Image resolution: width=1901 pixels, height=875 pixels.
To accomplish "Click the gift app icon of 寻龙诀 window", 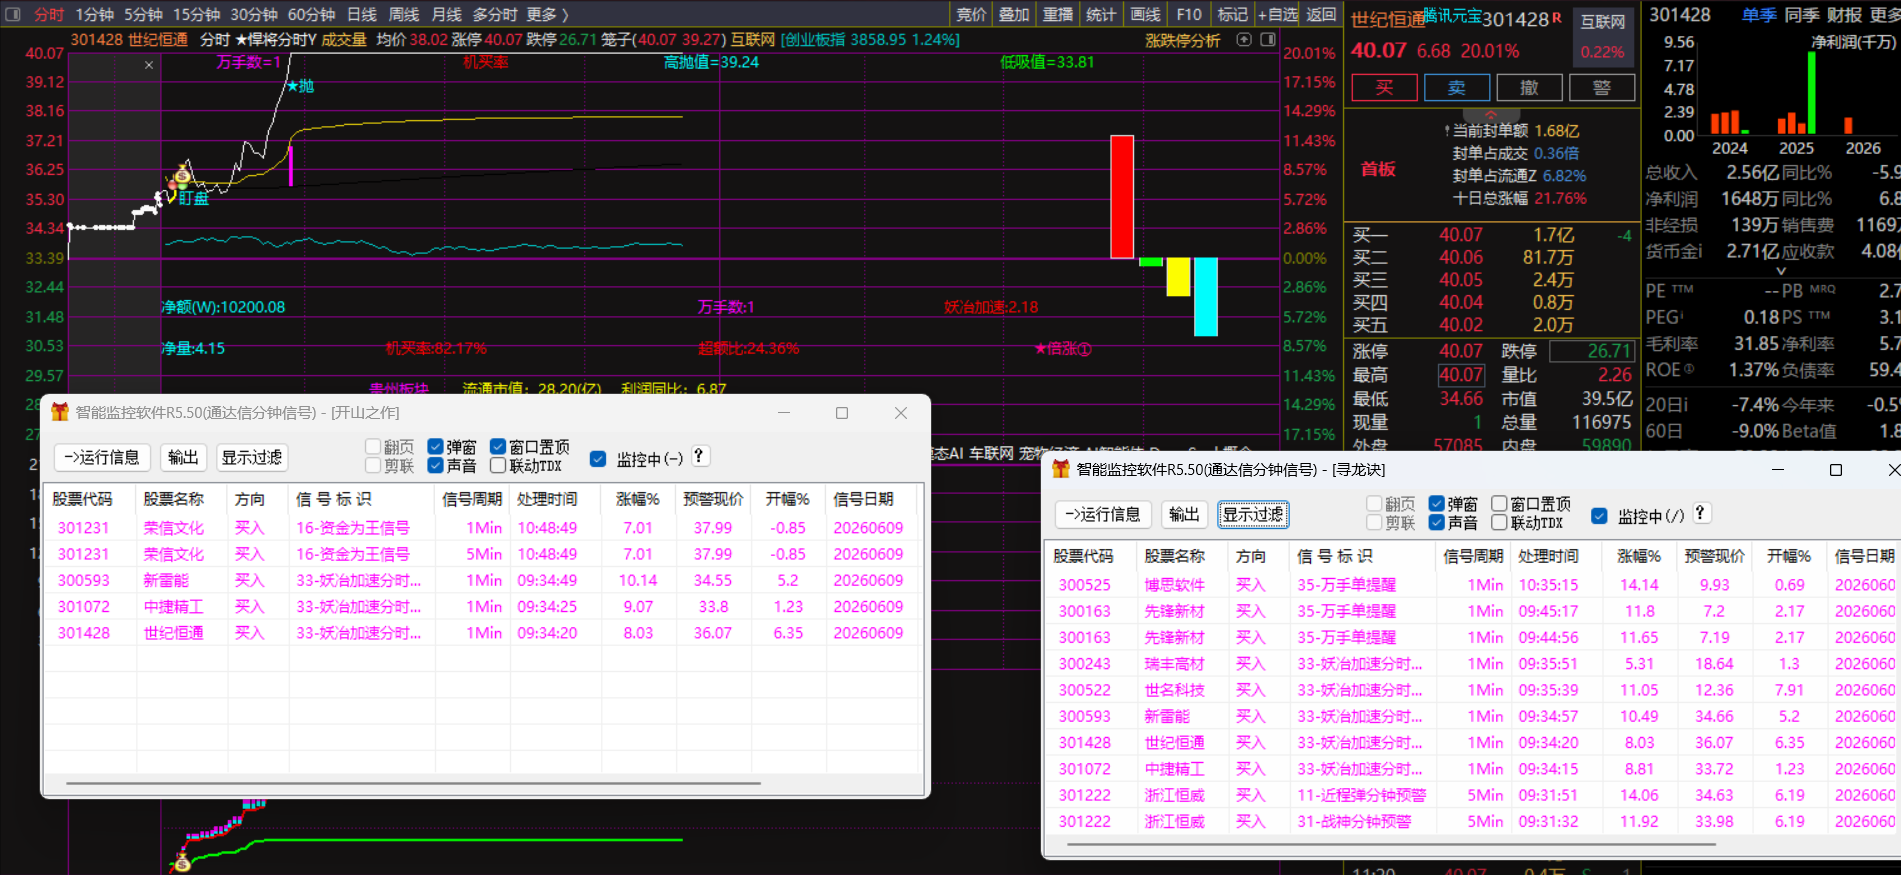I will coord(1061,469).
